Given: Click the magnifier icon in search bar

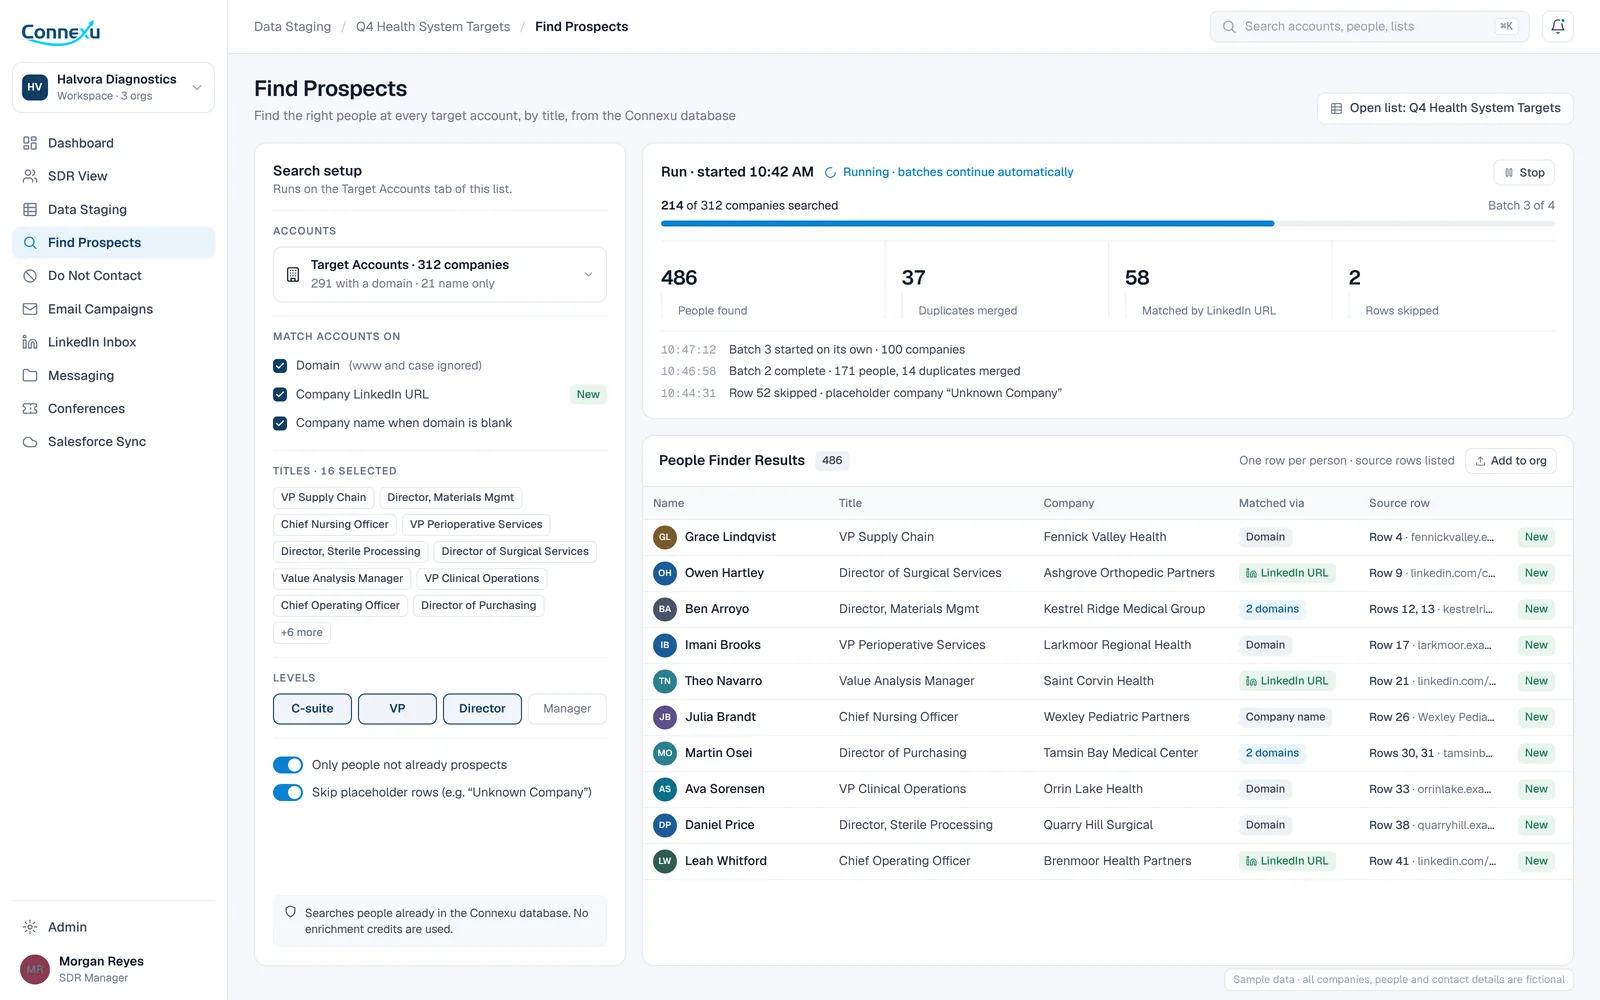Looking at the screenshot, I should click(x=1229, y=27).
